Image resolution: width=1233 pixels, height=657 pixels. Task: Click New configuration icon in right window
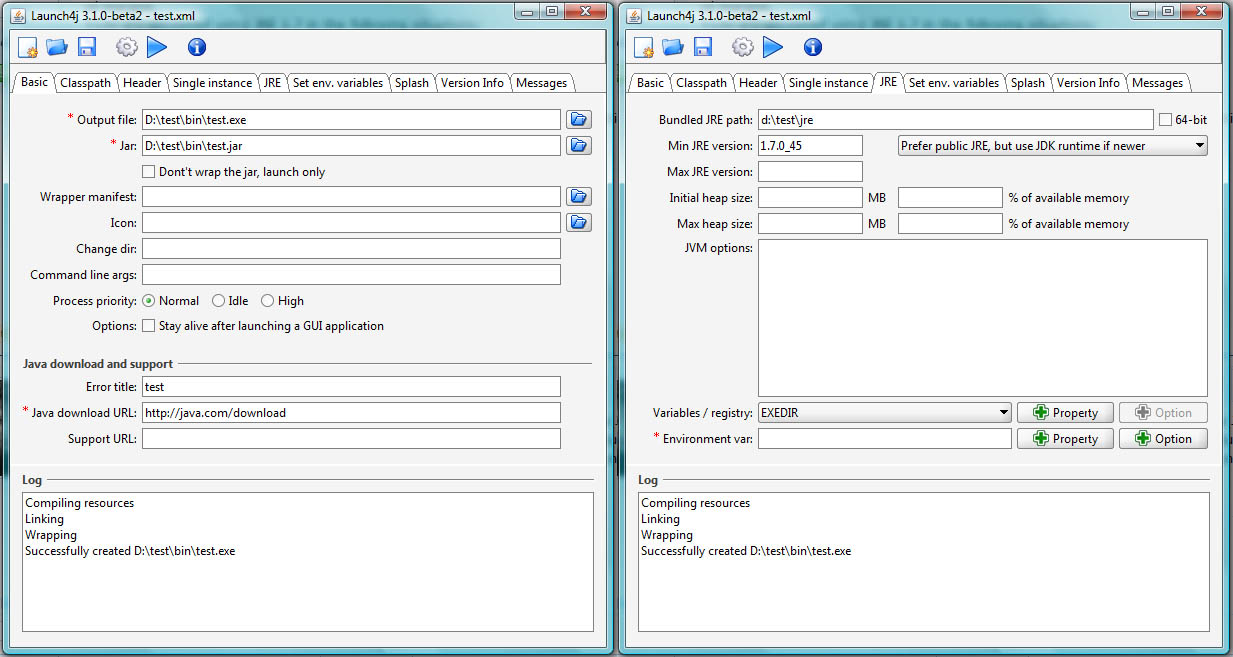tap(643, 47)
